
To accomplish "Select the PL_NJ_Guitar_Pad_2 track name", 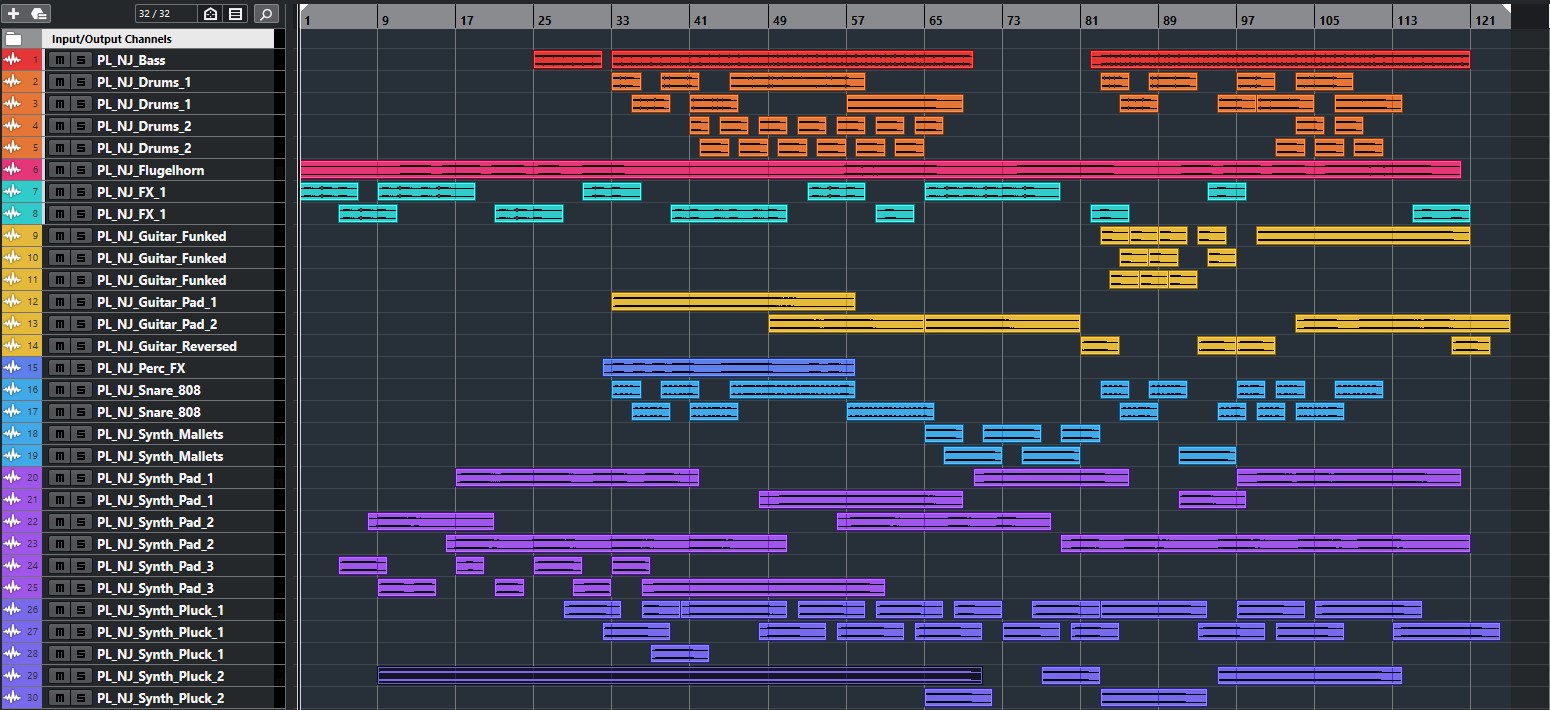I will pos(157,325).
